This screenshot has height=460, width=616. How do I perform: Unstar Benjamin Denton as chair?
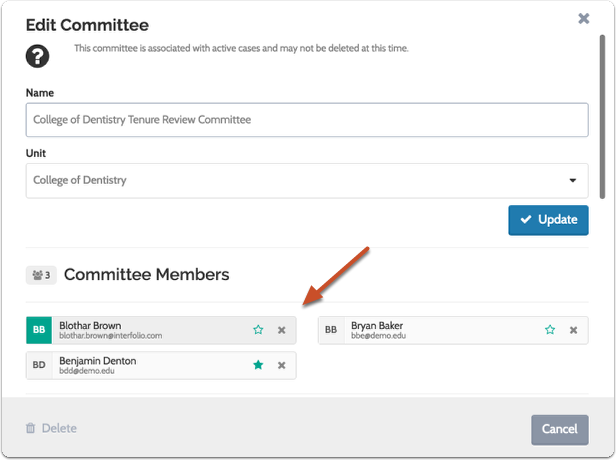(258, 366)
